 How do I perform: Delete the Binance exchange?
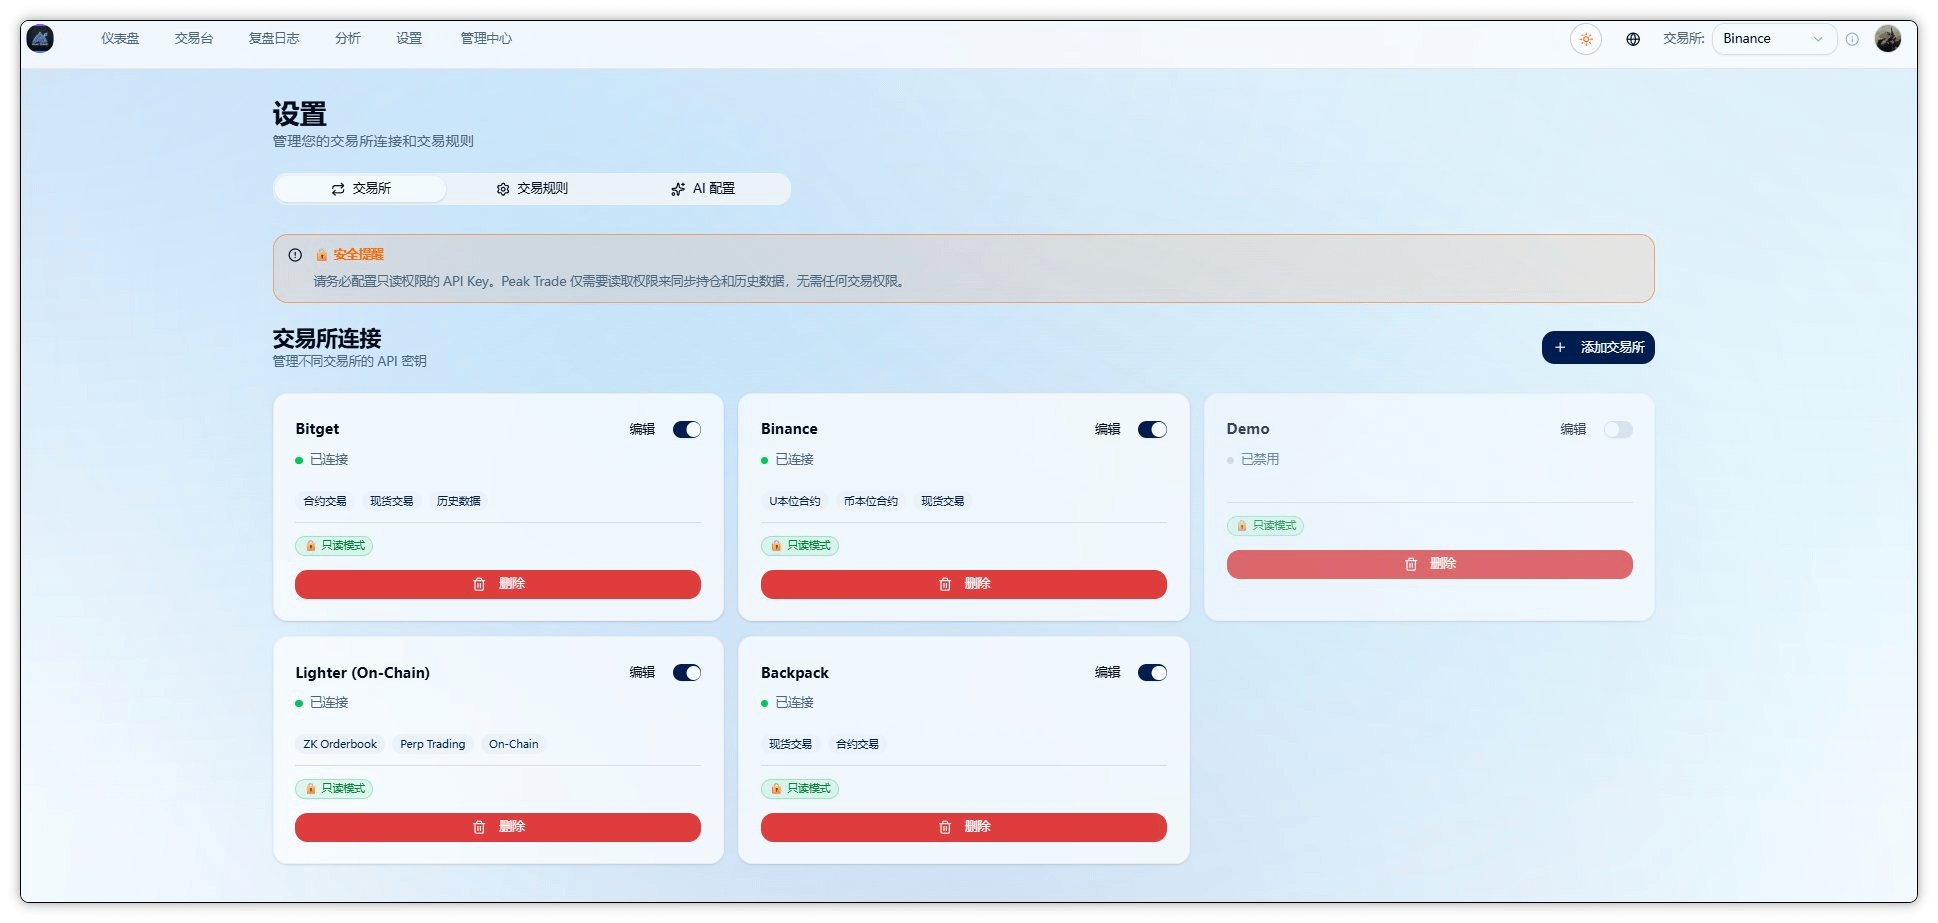[964, 585]
